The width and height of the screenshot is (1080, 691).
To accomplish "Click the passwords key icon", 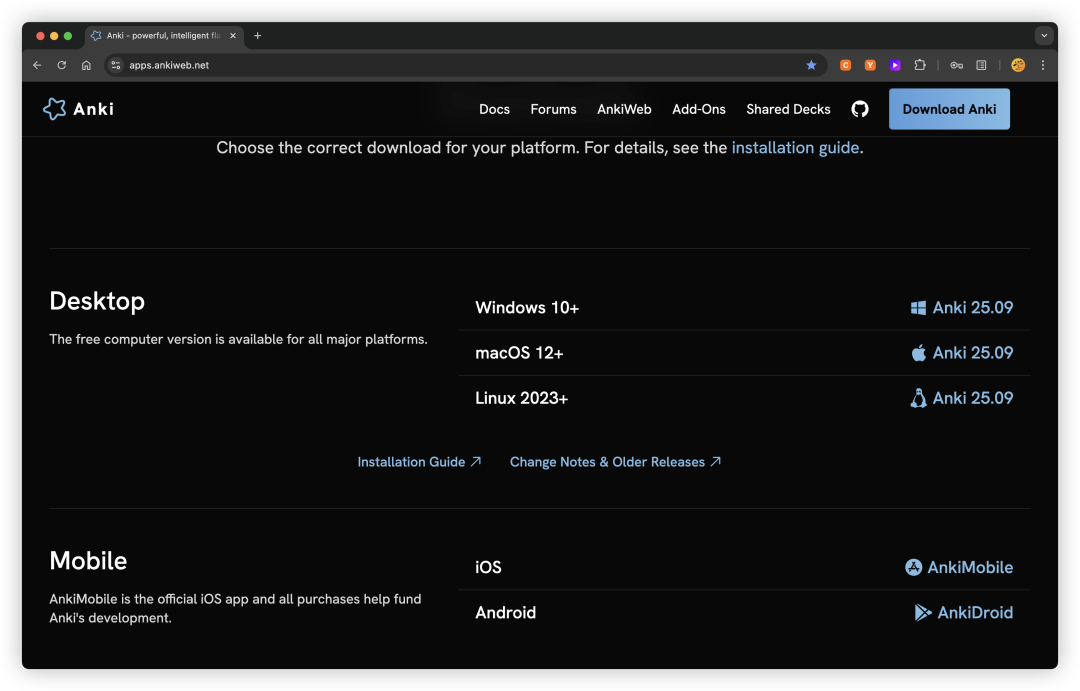I will [956, 65].
